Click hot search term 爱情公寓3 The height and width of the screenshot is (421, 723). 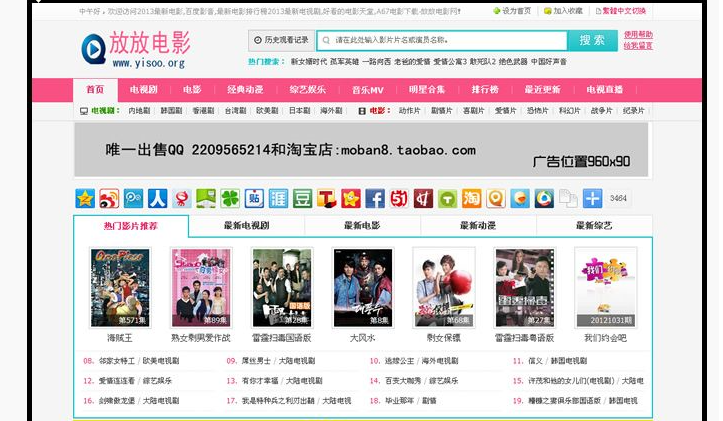click(450, 62)
